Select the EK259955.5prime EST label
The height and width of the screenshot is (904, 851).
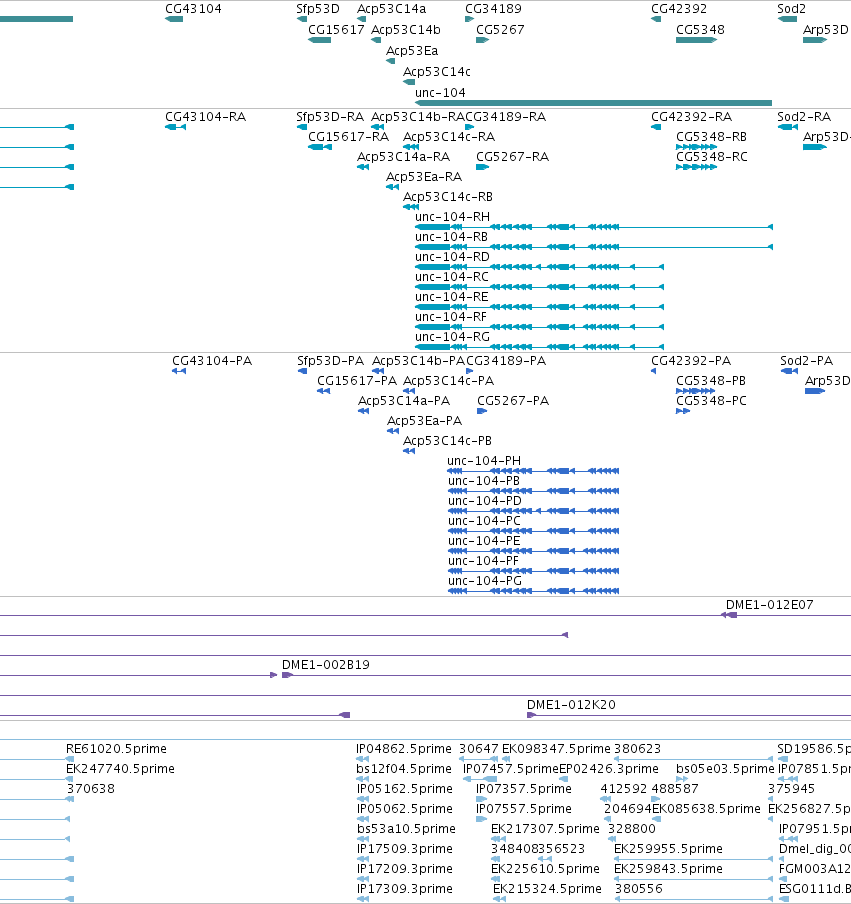pos(668,849)
